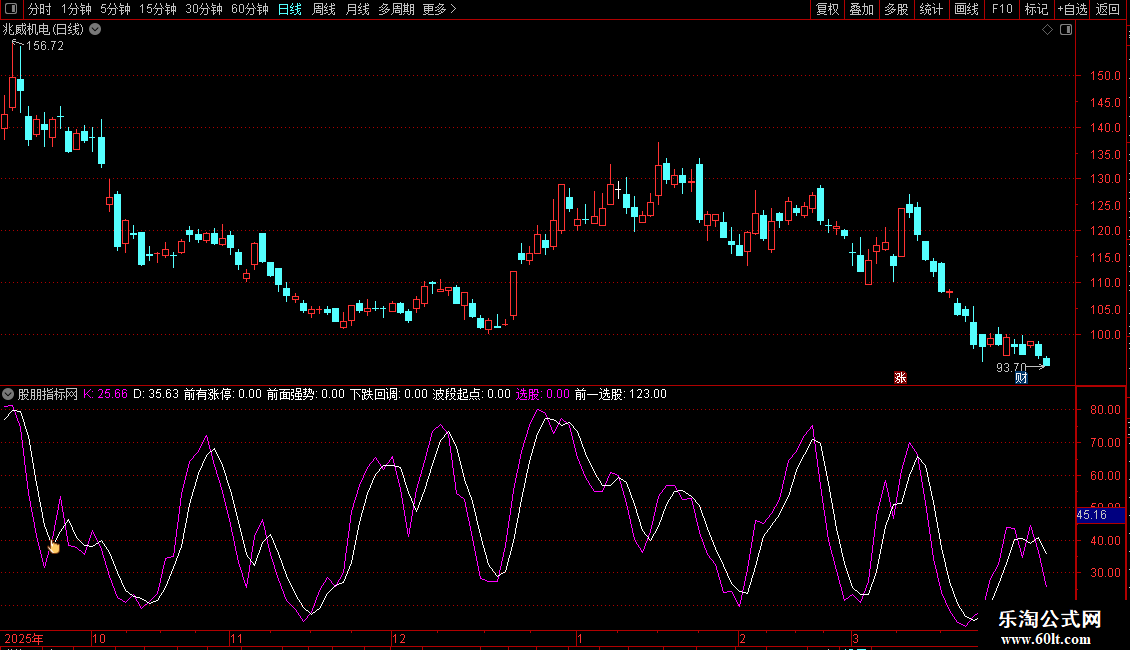Open the 月线 monthly chart
Screen dimensions: 1130x650
point(357,9)
